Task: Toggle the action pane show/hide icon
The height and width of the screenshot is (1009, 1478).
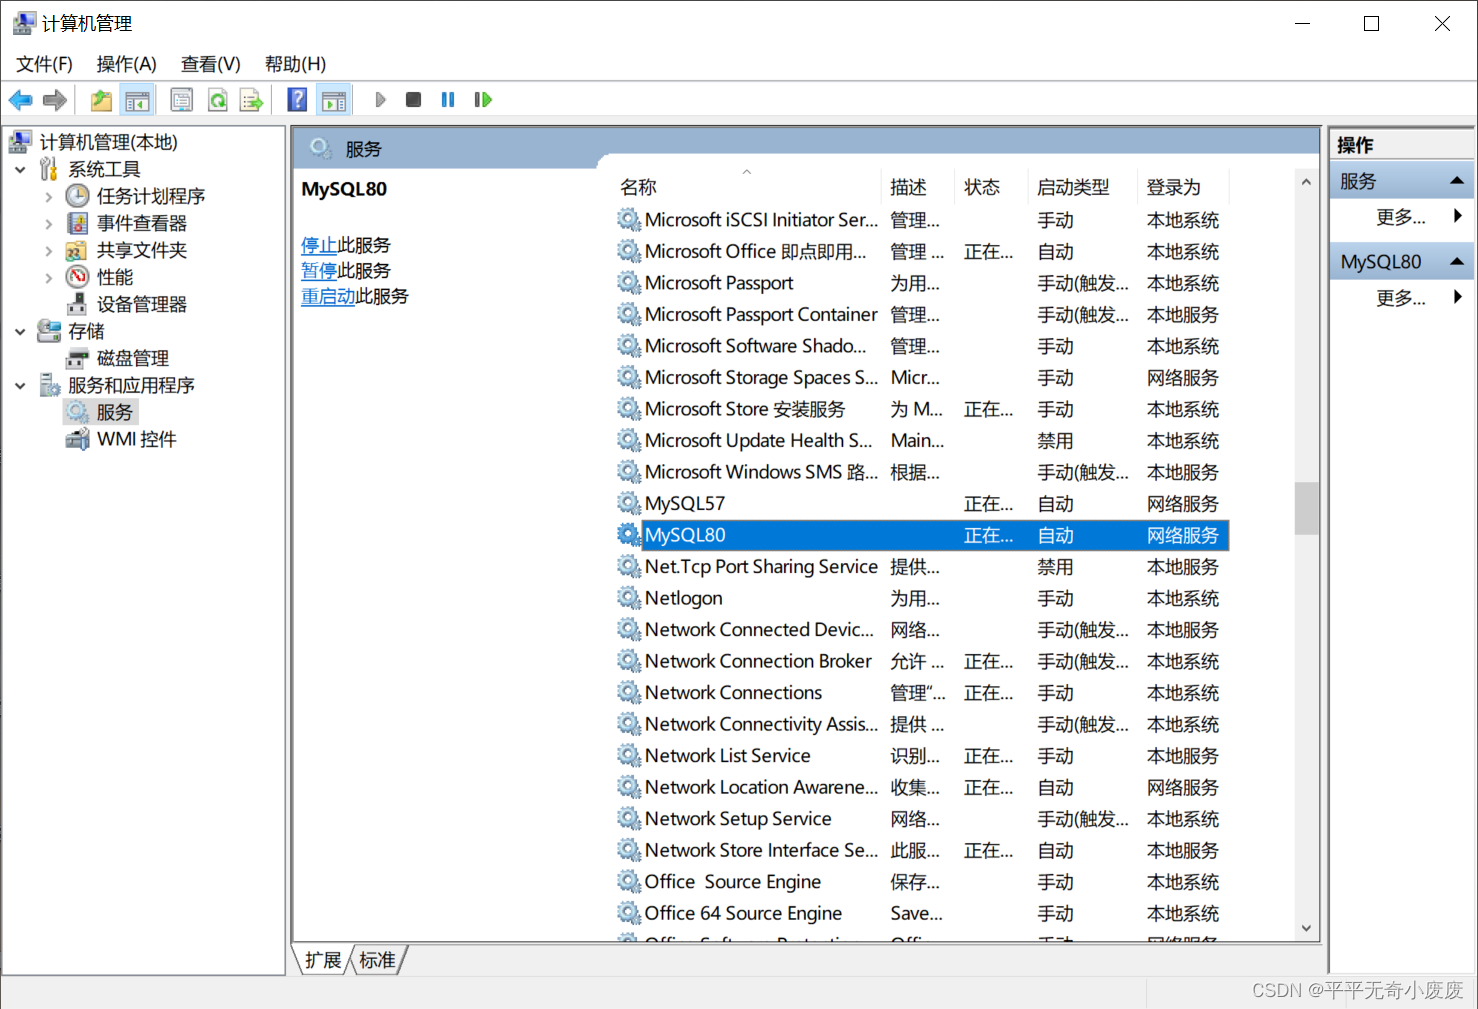Action: (x=334, y=100)
